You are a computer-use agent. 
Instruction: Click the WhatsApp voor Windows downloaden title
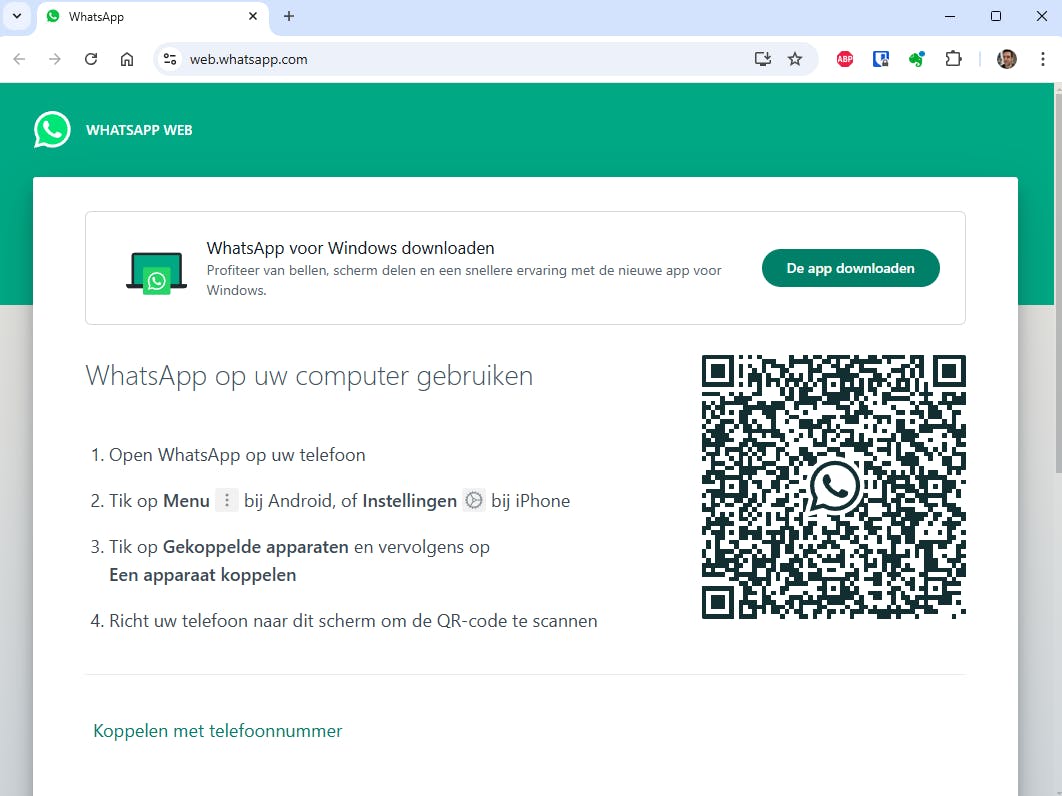350,248
